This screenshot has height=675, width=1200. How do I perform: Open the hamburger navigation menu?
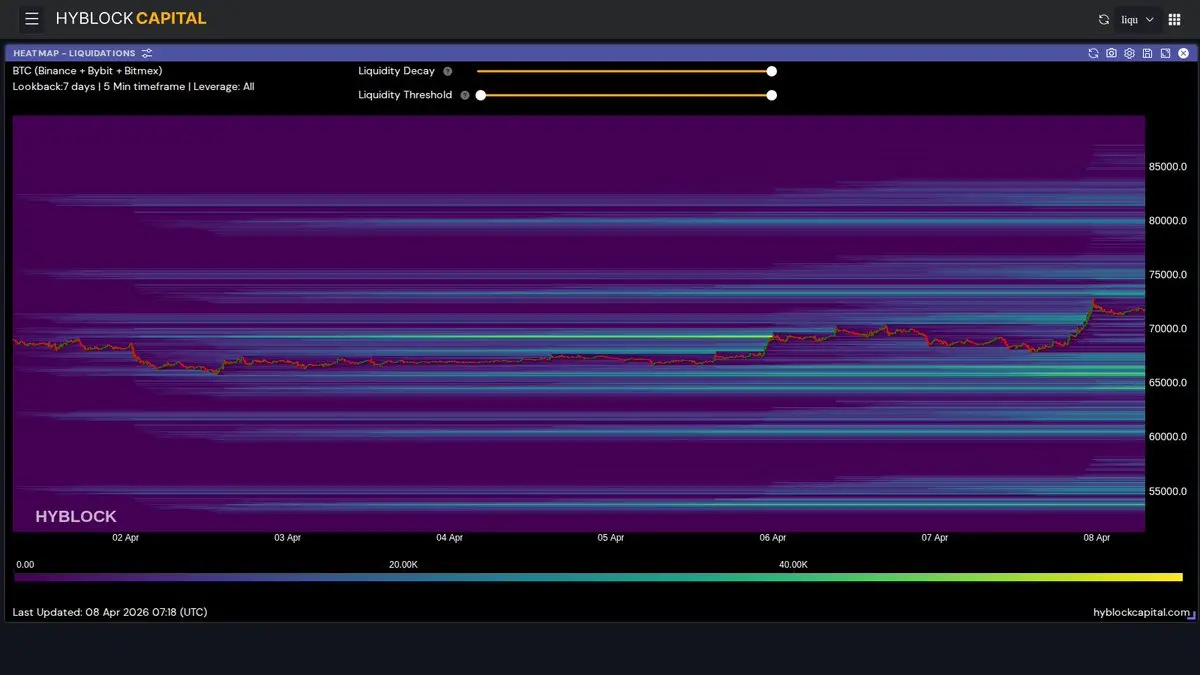(x=32, y=19)
